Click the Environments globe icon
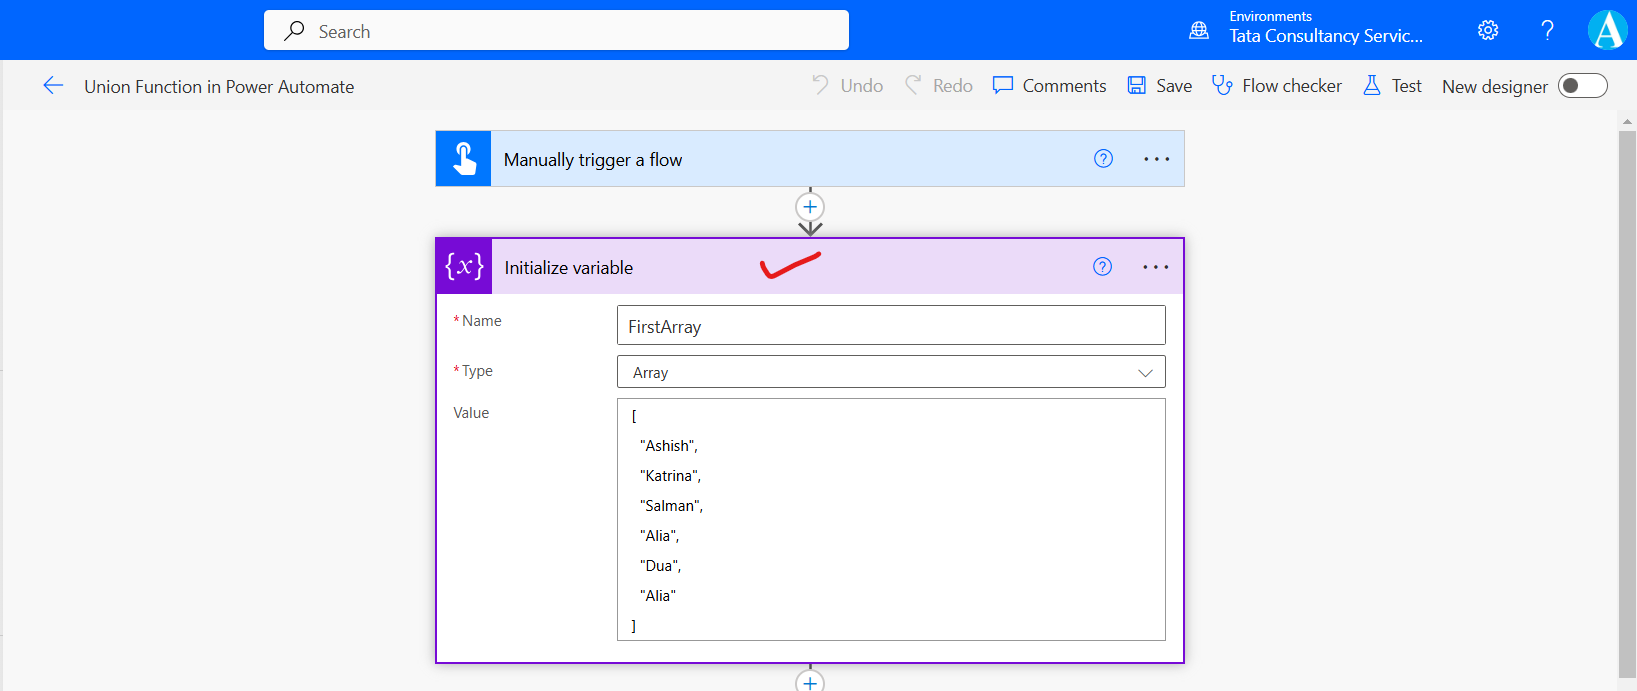1637x691 pixels. click(1198, 31)
